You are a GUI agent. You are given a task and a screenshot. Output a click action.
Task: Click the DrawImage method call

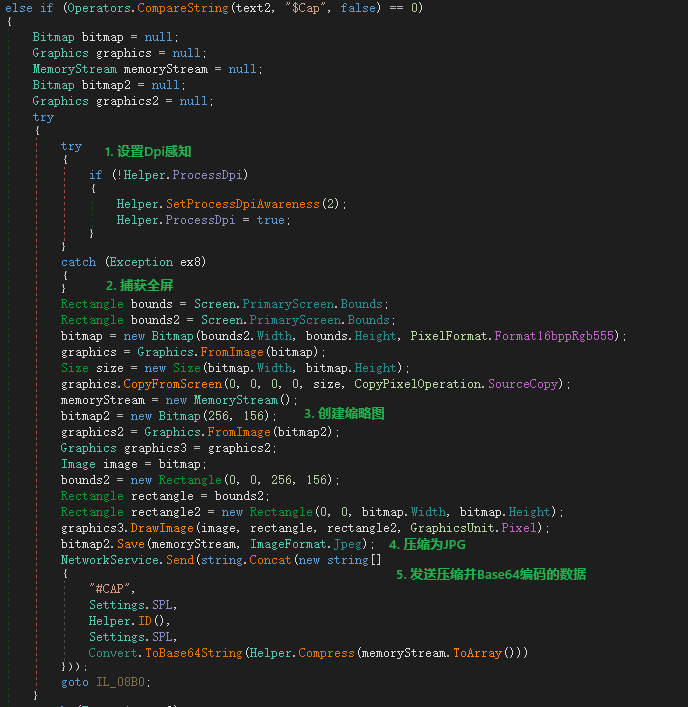(162, 528)
